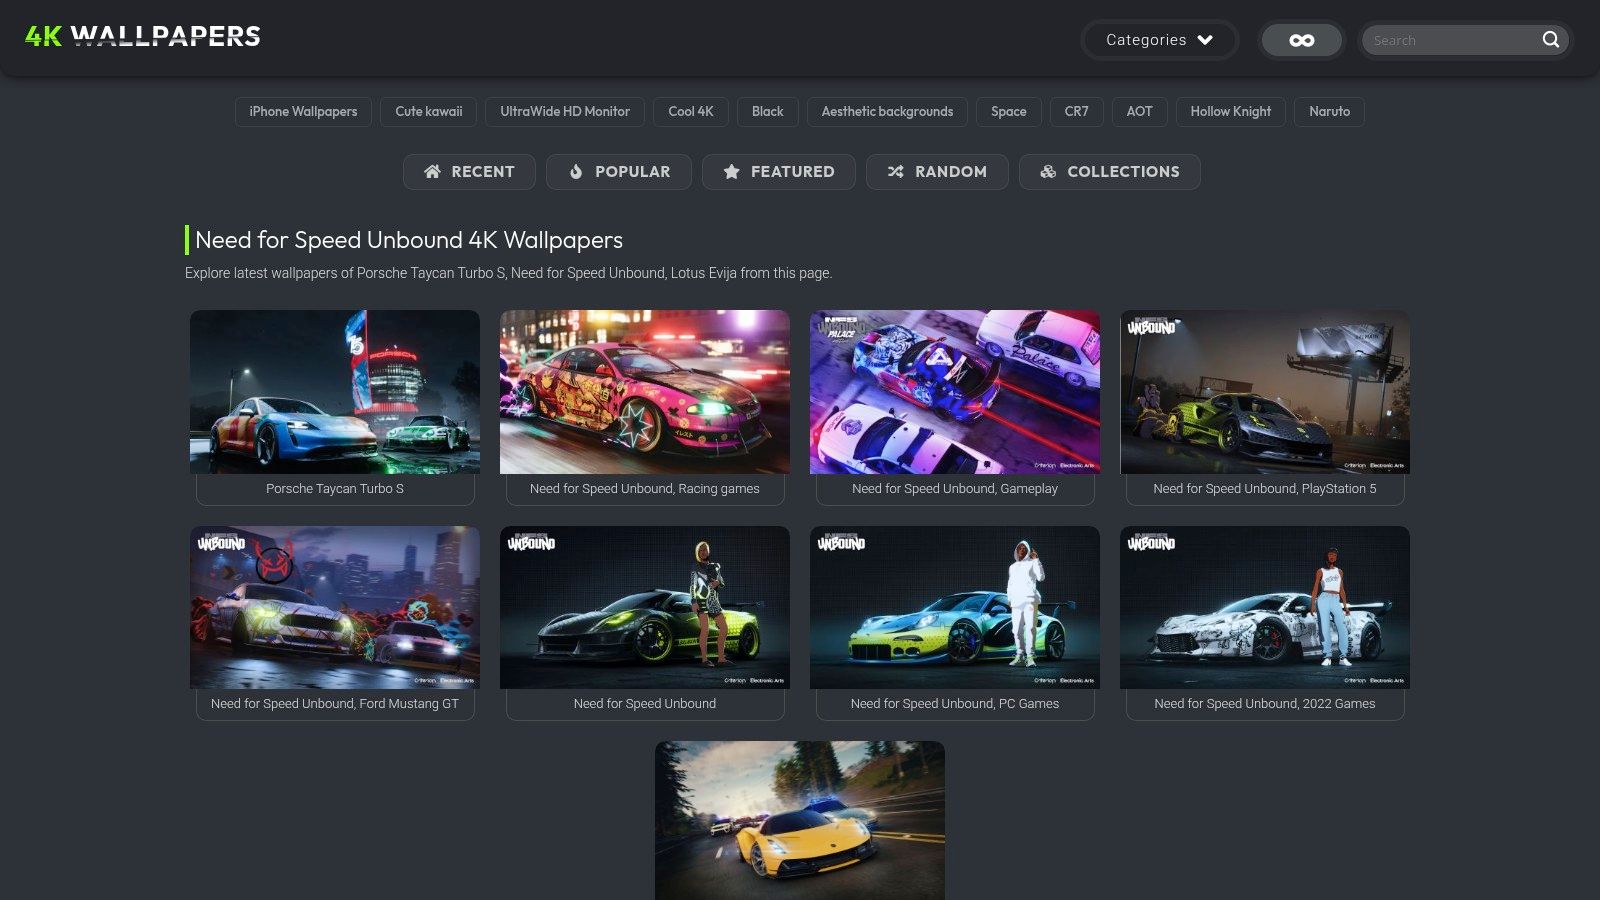This screenshot has width=1600, height=900.
Task: Open the Racing games wallpaper thumbnail
Action: (645, 392)
